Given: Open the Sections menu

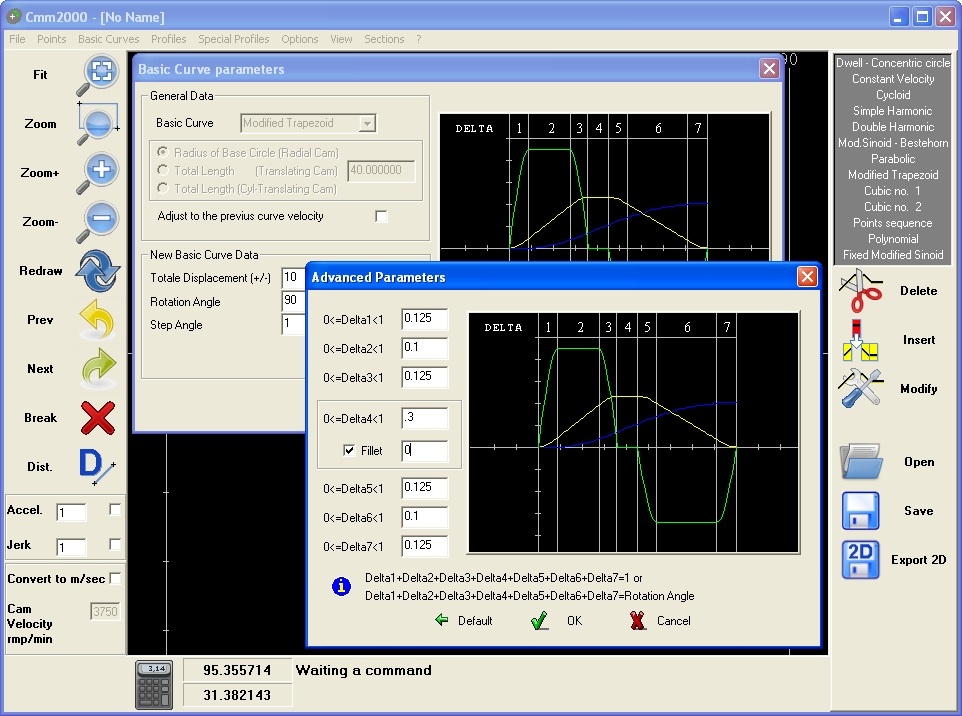Looking at the screenshot, I should point(384,39).
